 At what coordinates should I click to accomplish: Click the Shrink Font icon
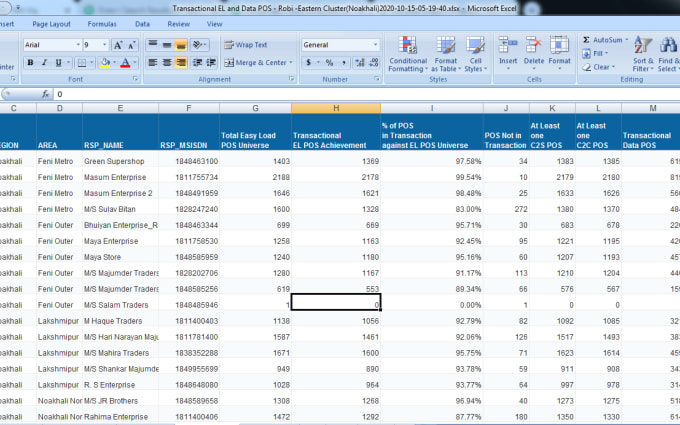click(131, 45)
